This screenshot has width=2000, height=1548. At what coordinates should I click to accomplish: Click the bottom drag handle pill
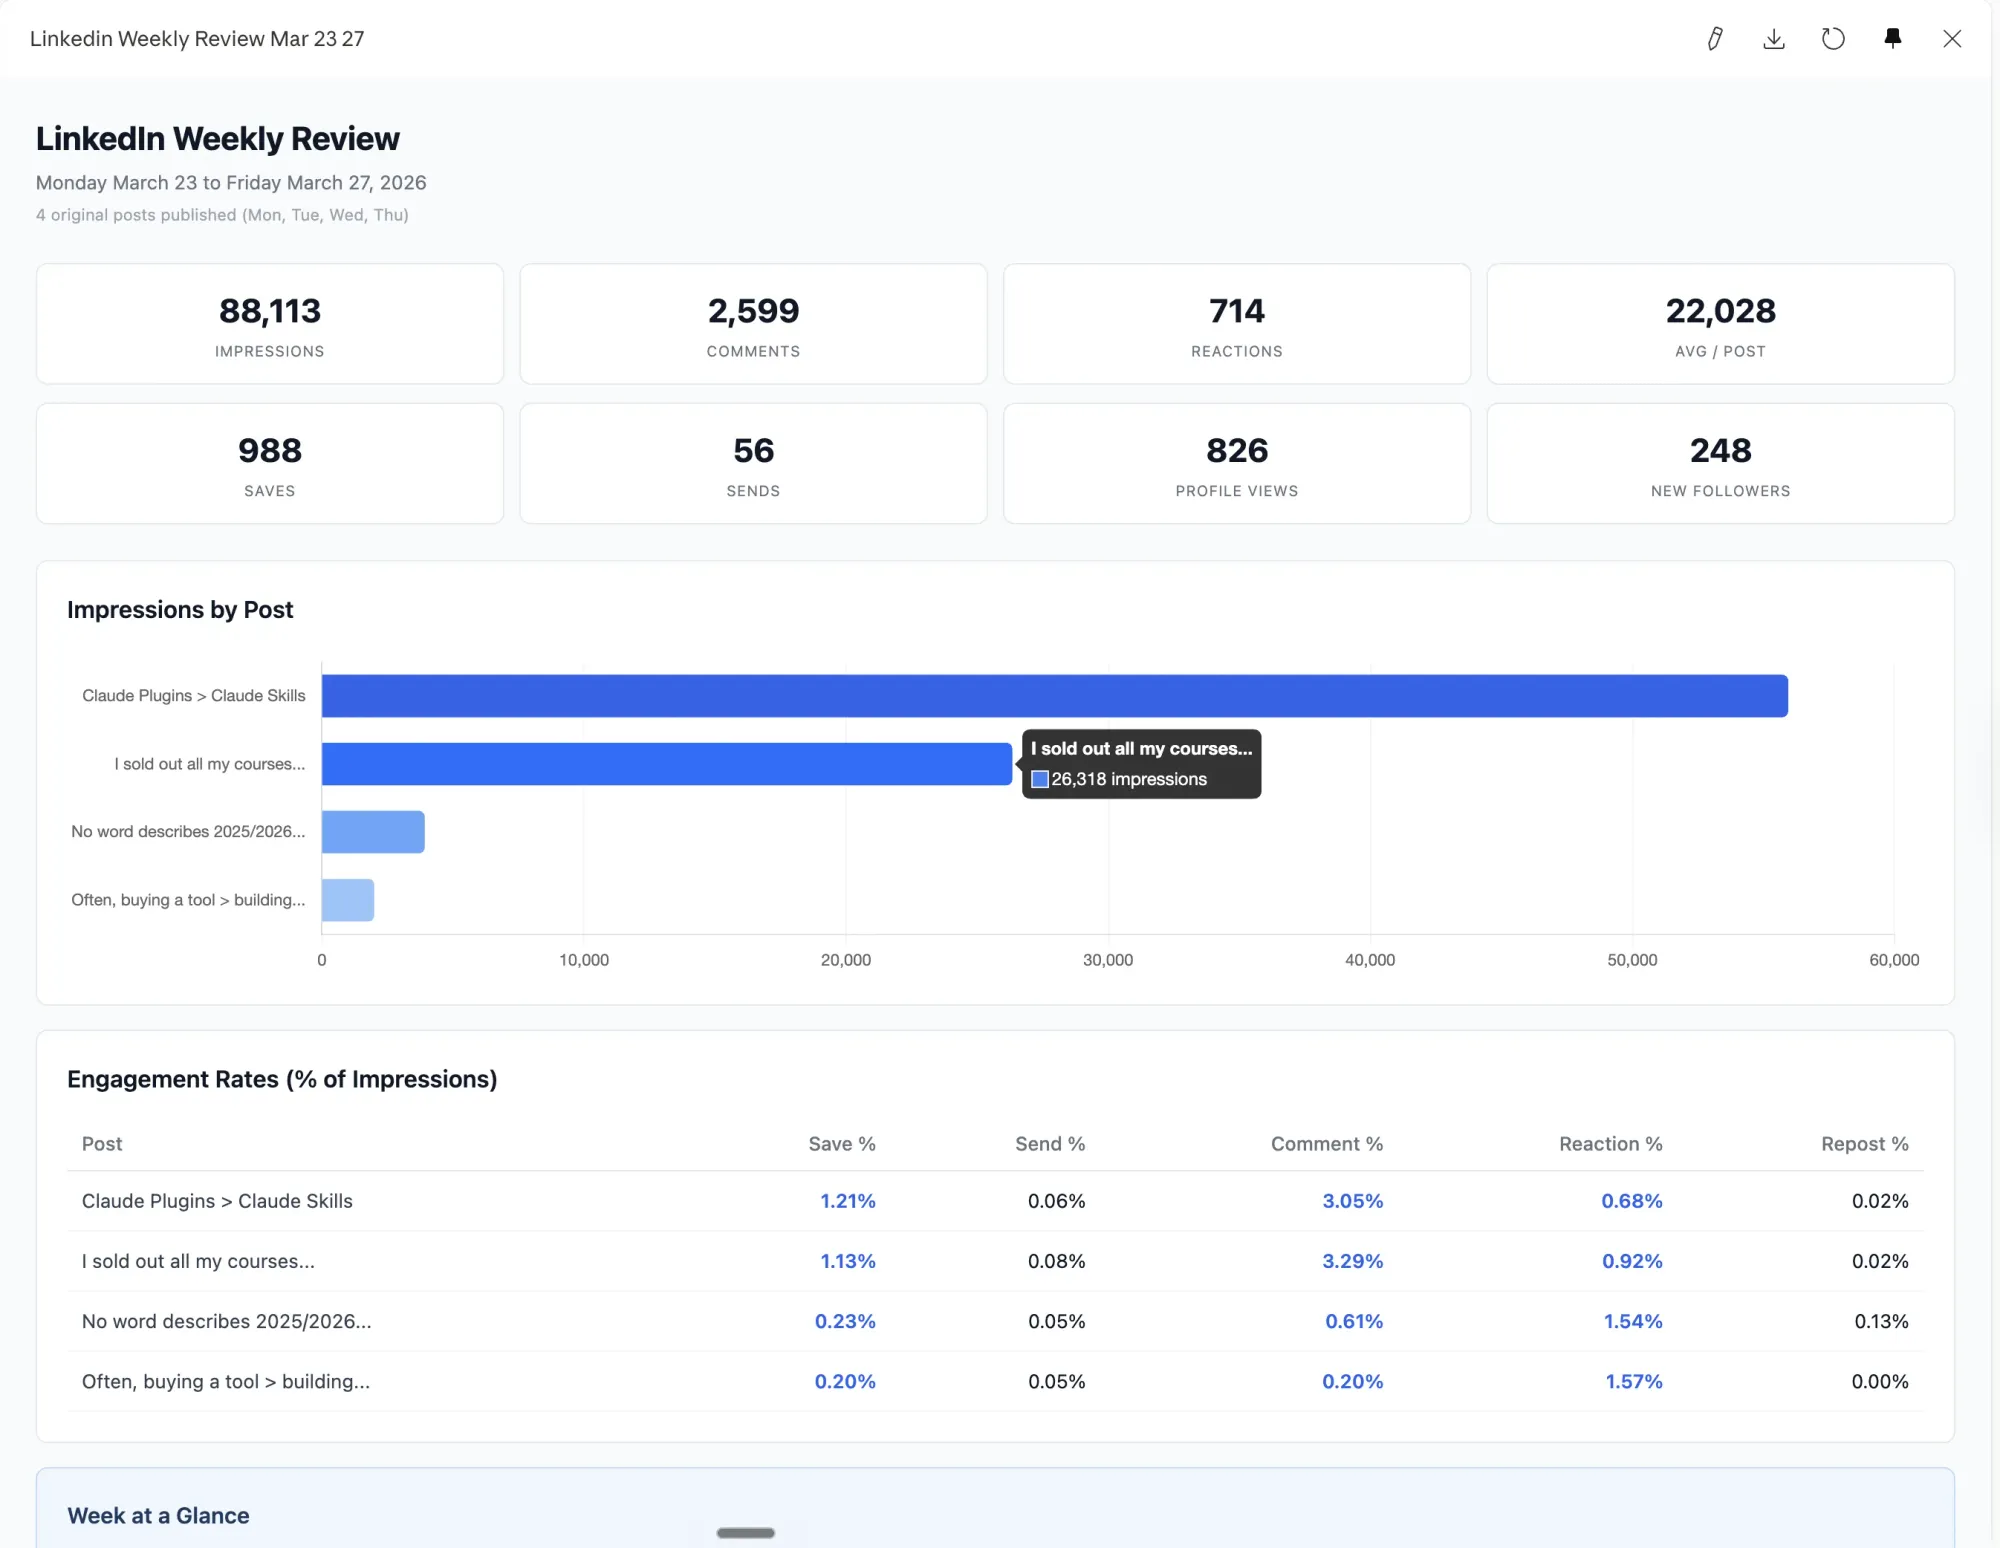746,1533
